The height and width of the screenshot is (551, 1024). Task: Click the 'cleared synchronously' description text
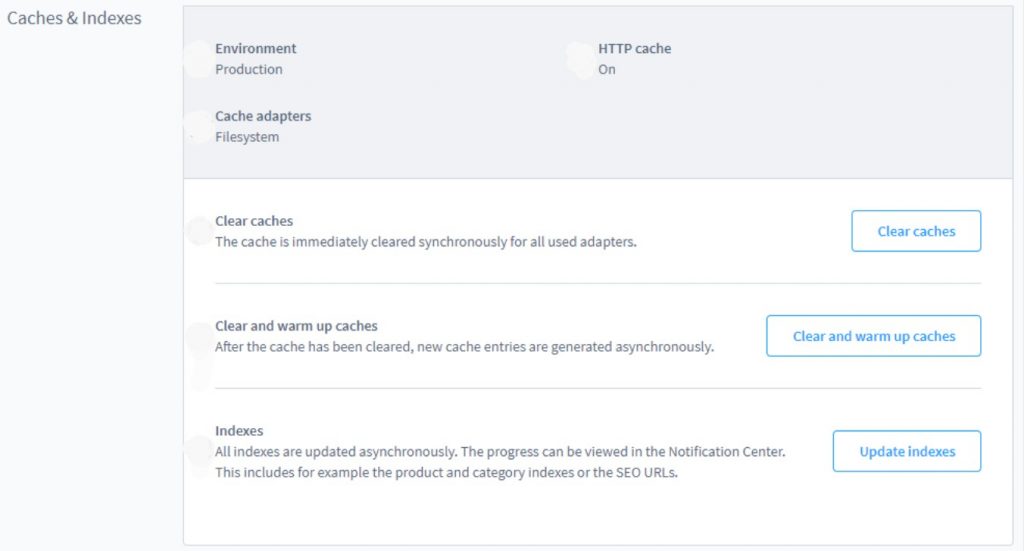pos(425,241)
